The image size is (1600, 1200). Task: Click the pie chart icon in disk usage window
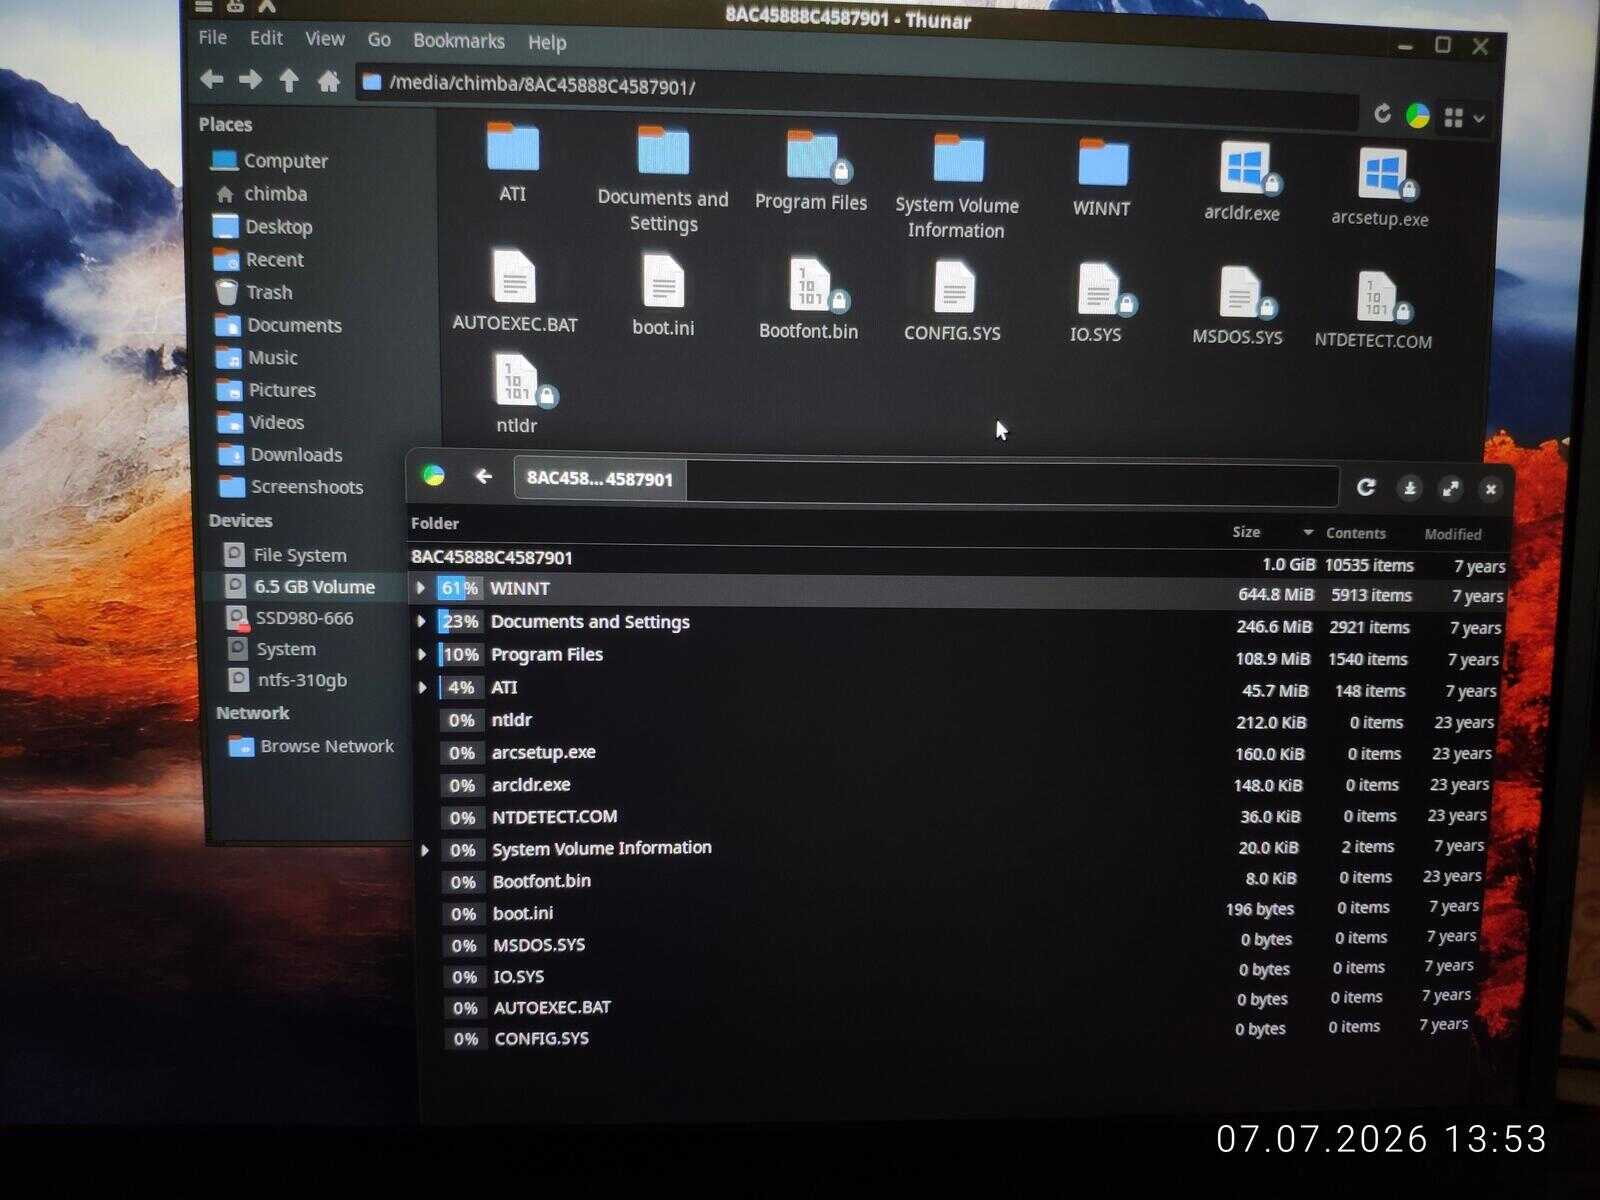tap(433, 476)
